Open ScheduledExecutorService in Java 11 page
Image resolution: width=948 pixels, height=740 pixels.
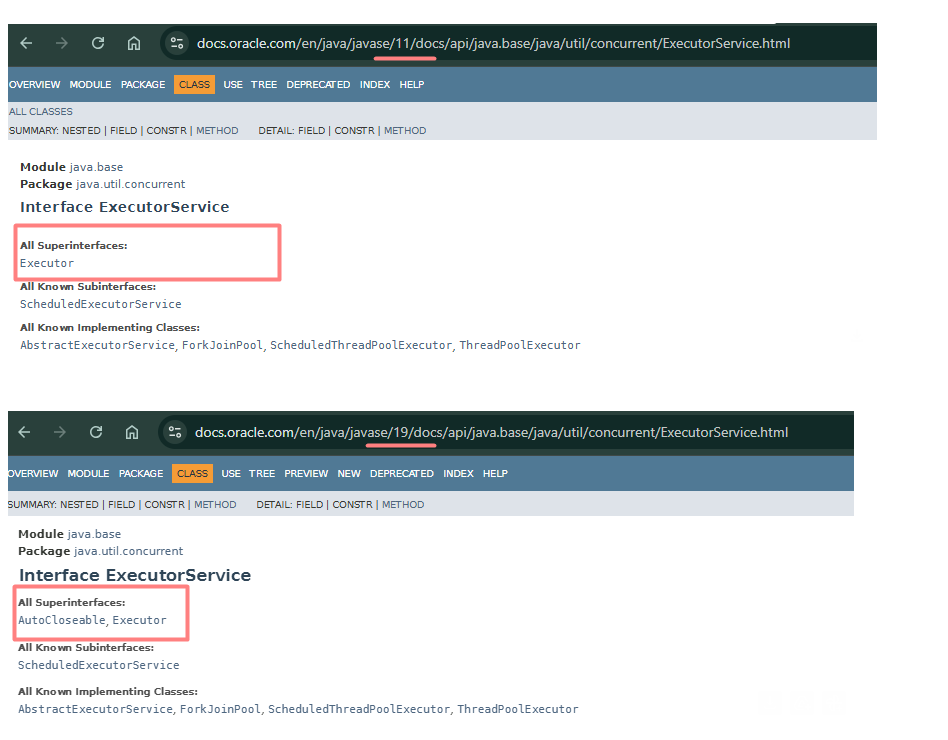[100, 304]
